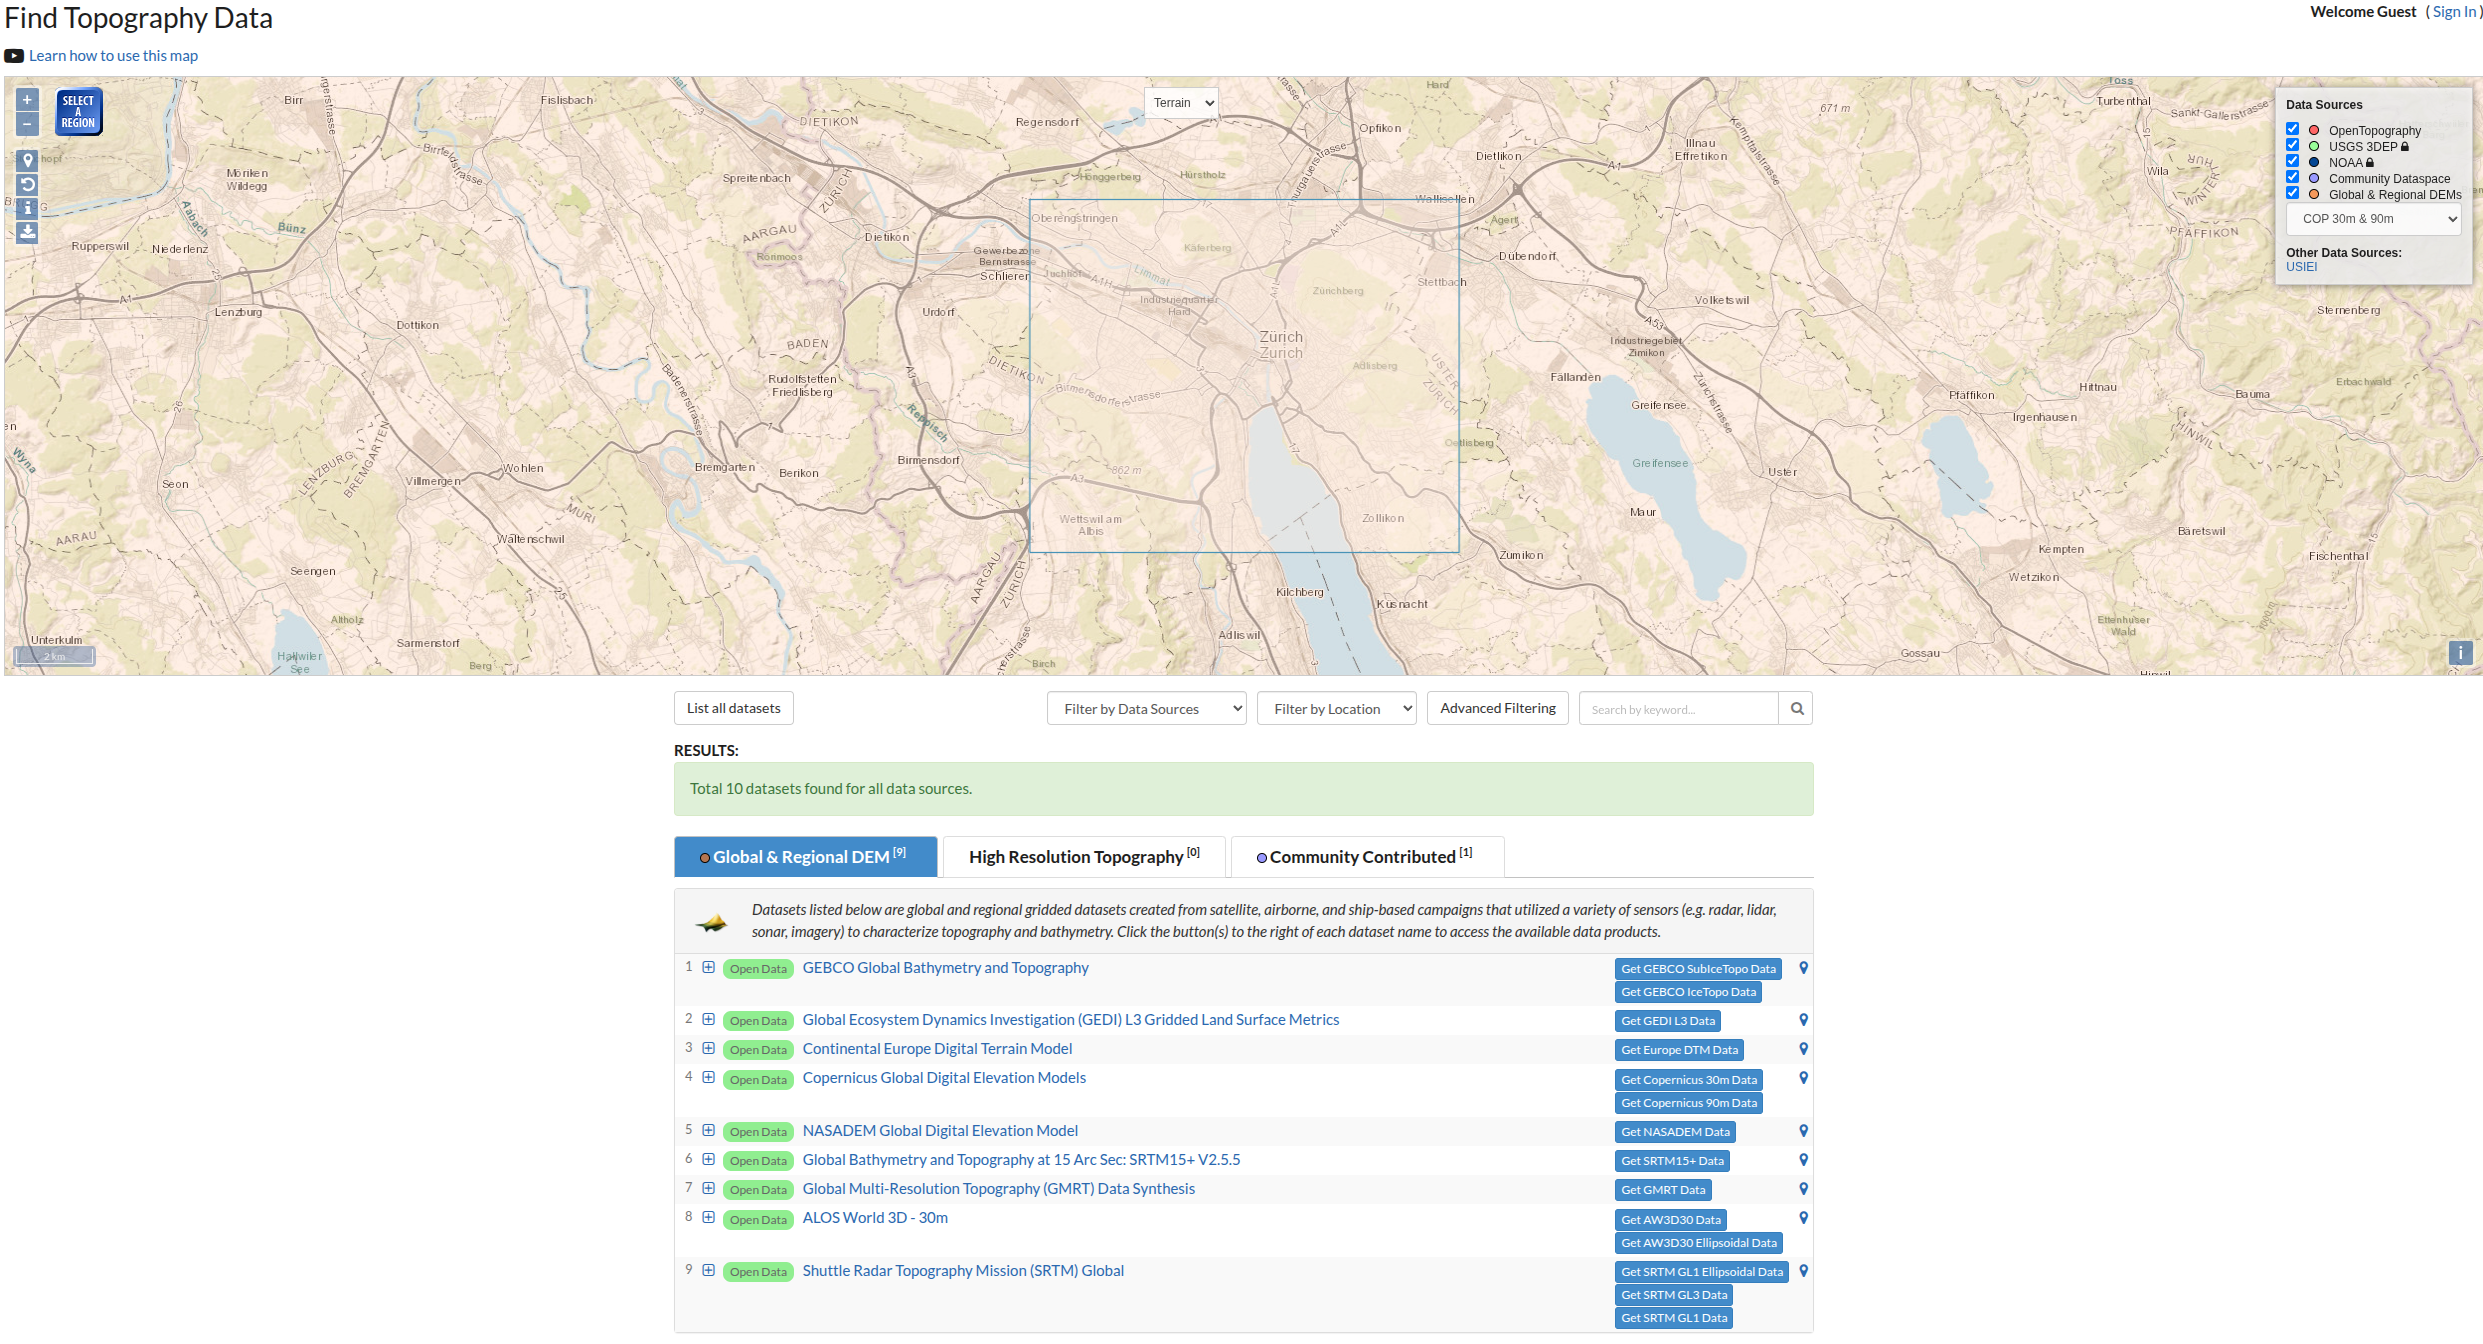Image resolution: width=2483 pixels, height=1344 pixels.
Task: Click the search magnifier icon beside the keyword field
Action: point(1796,709)
